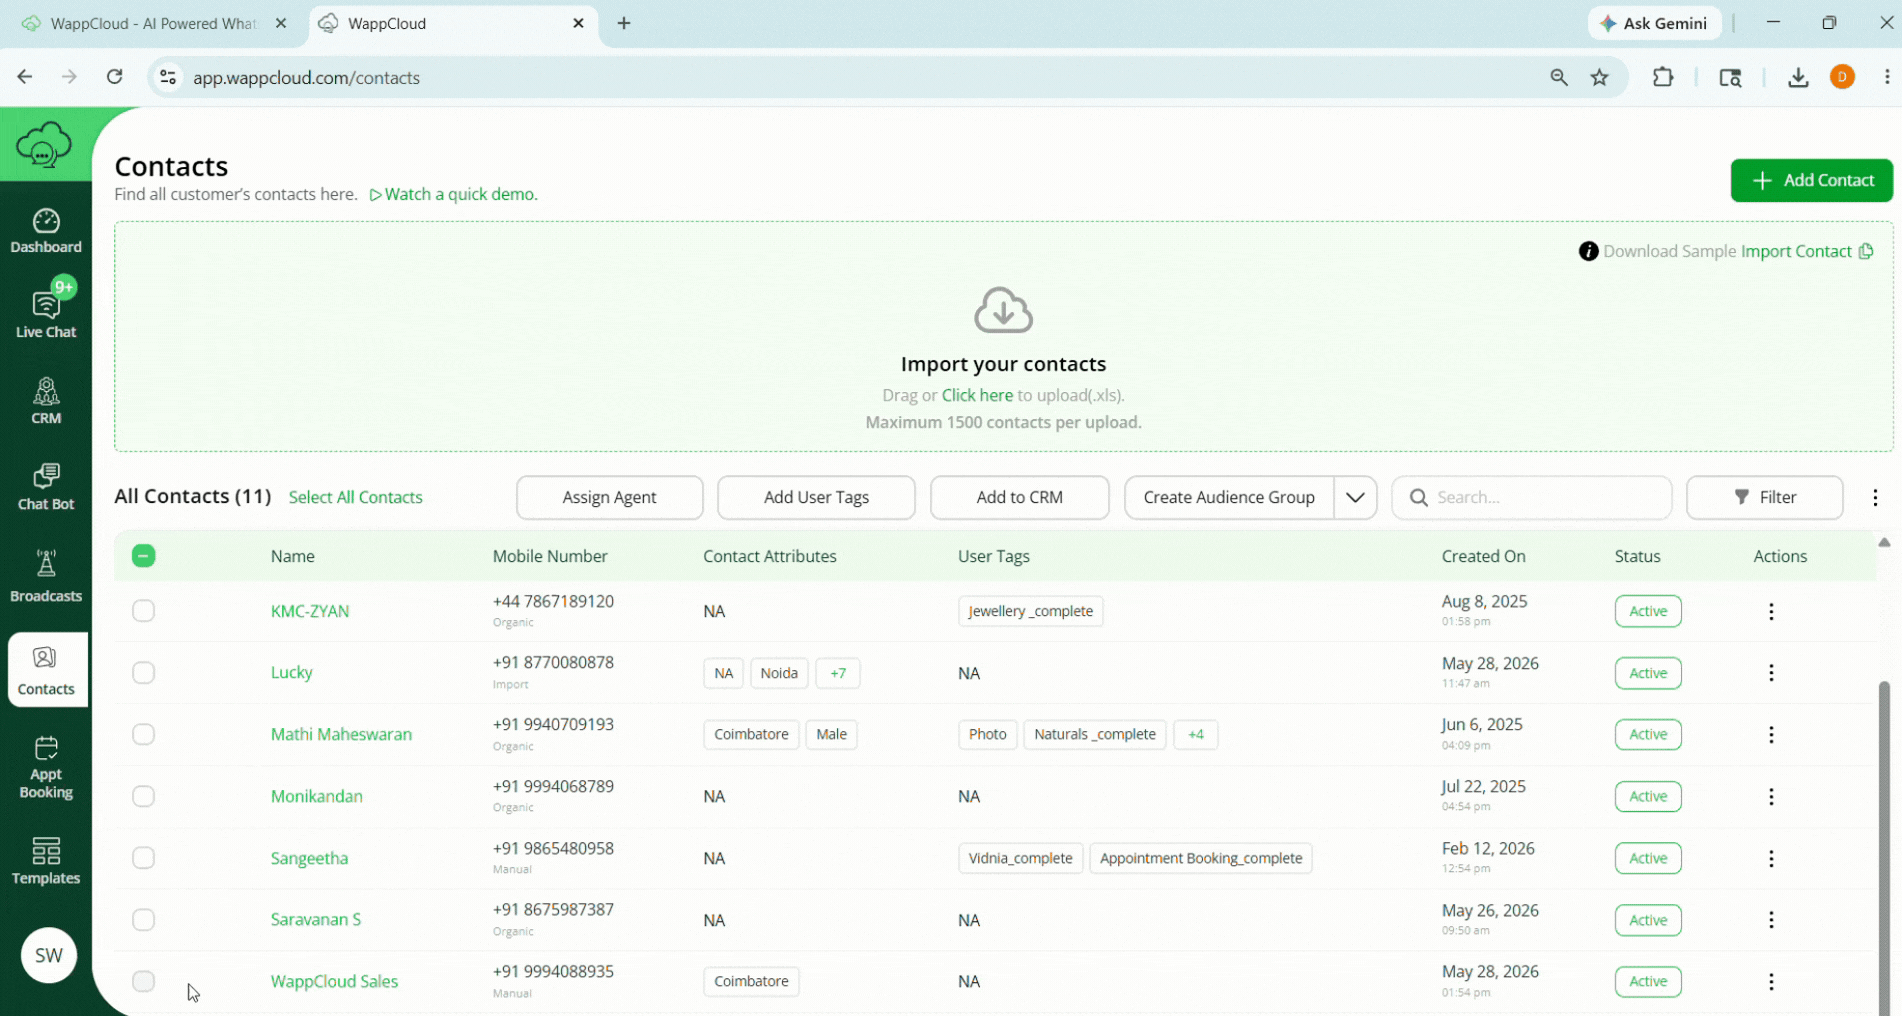This screenshot has width=1902, height=1016.
Task: Open actions menu for Sangeetha row
Action: 1771,859
